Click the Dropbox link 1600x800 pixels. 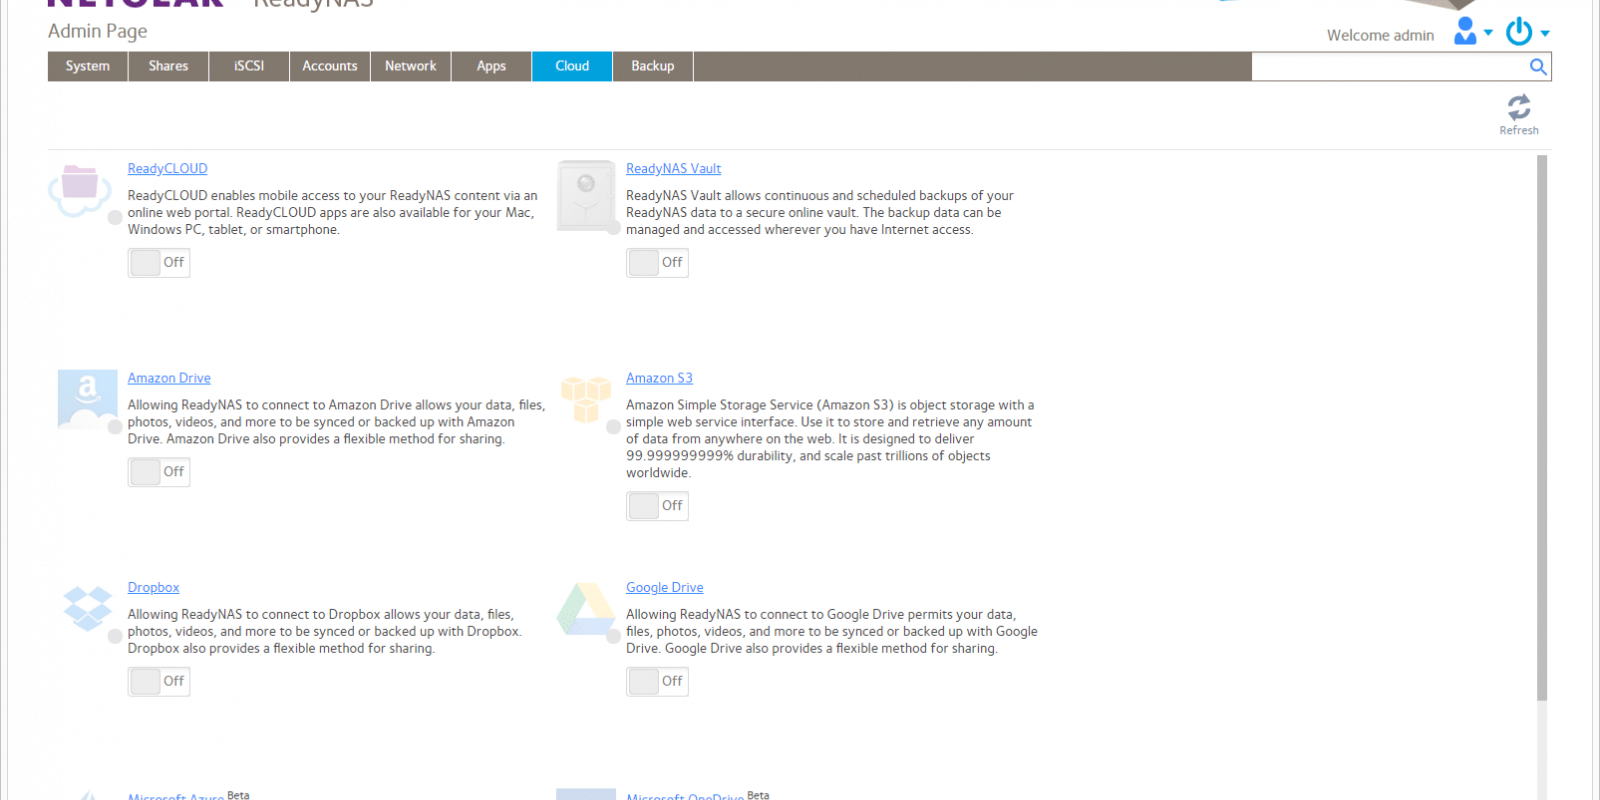click(x=153, y=587)
